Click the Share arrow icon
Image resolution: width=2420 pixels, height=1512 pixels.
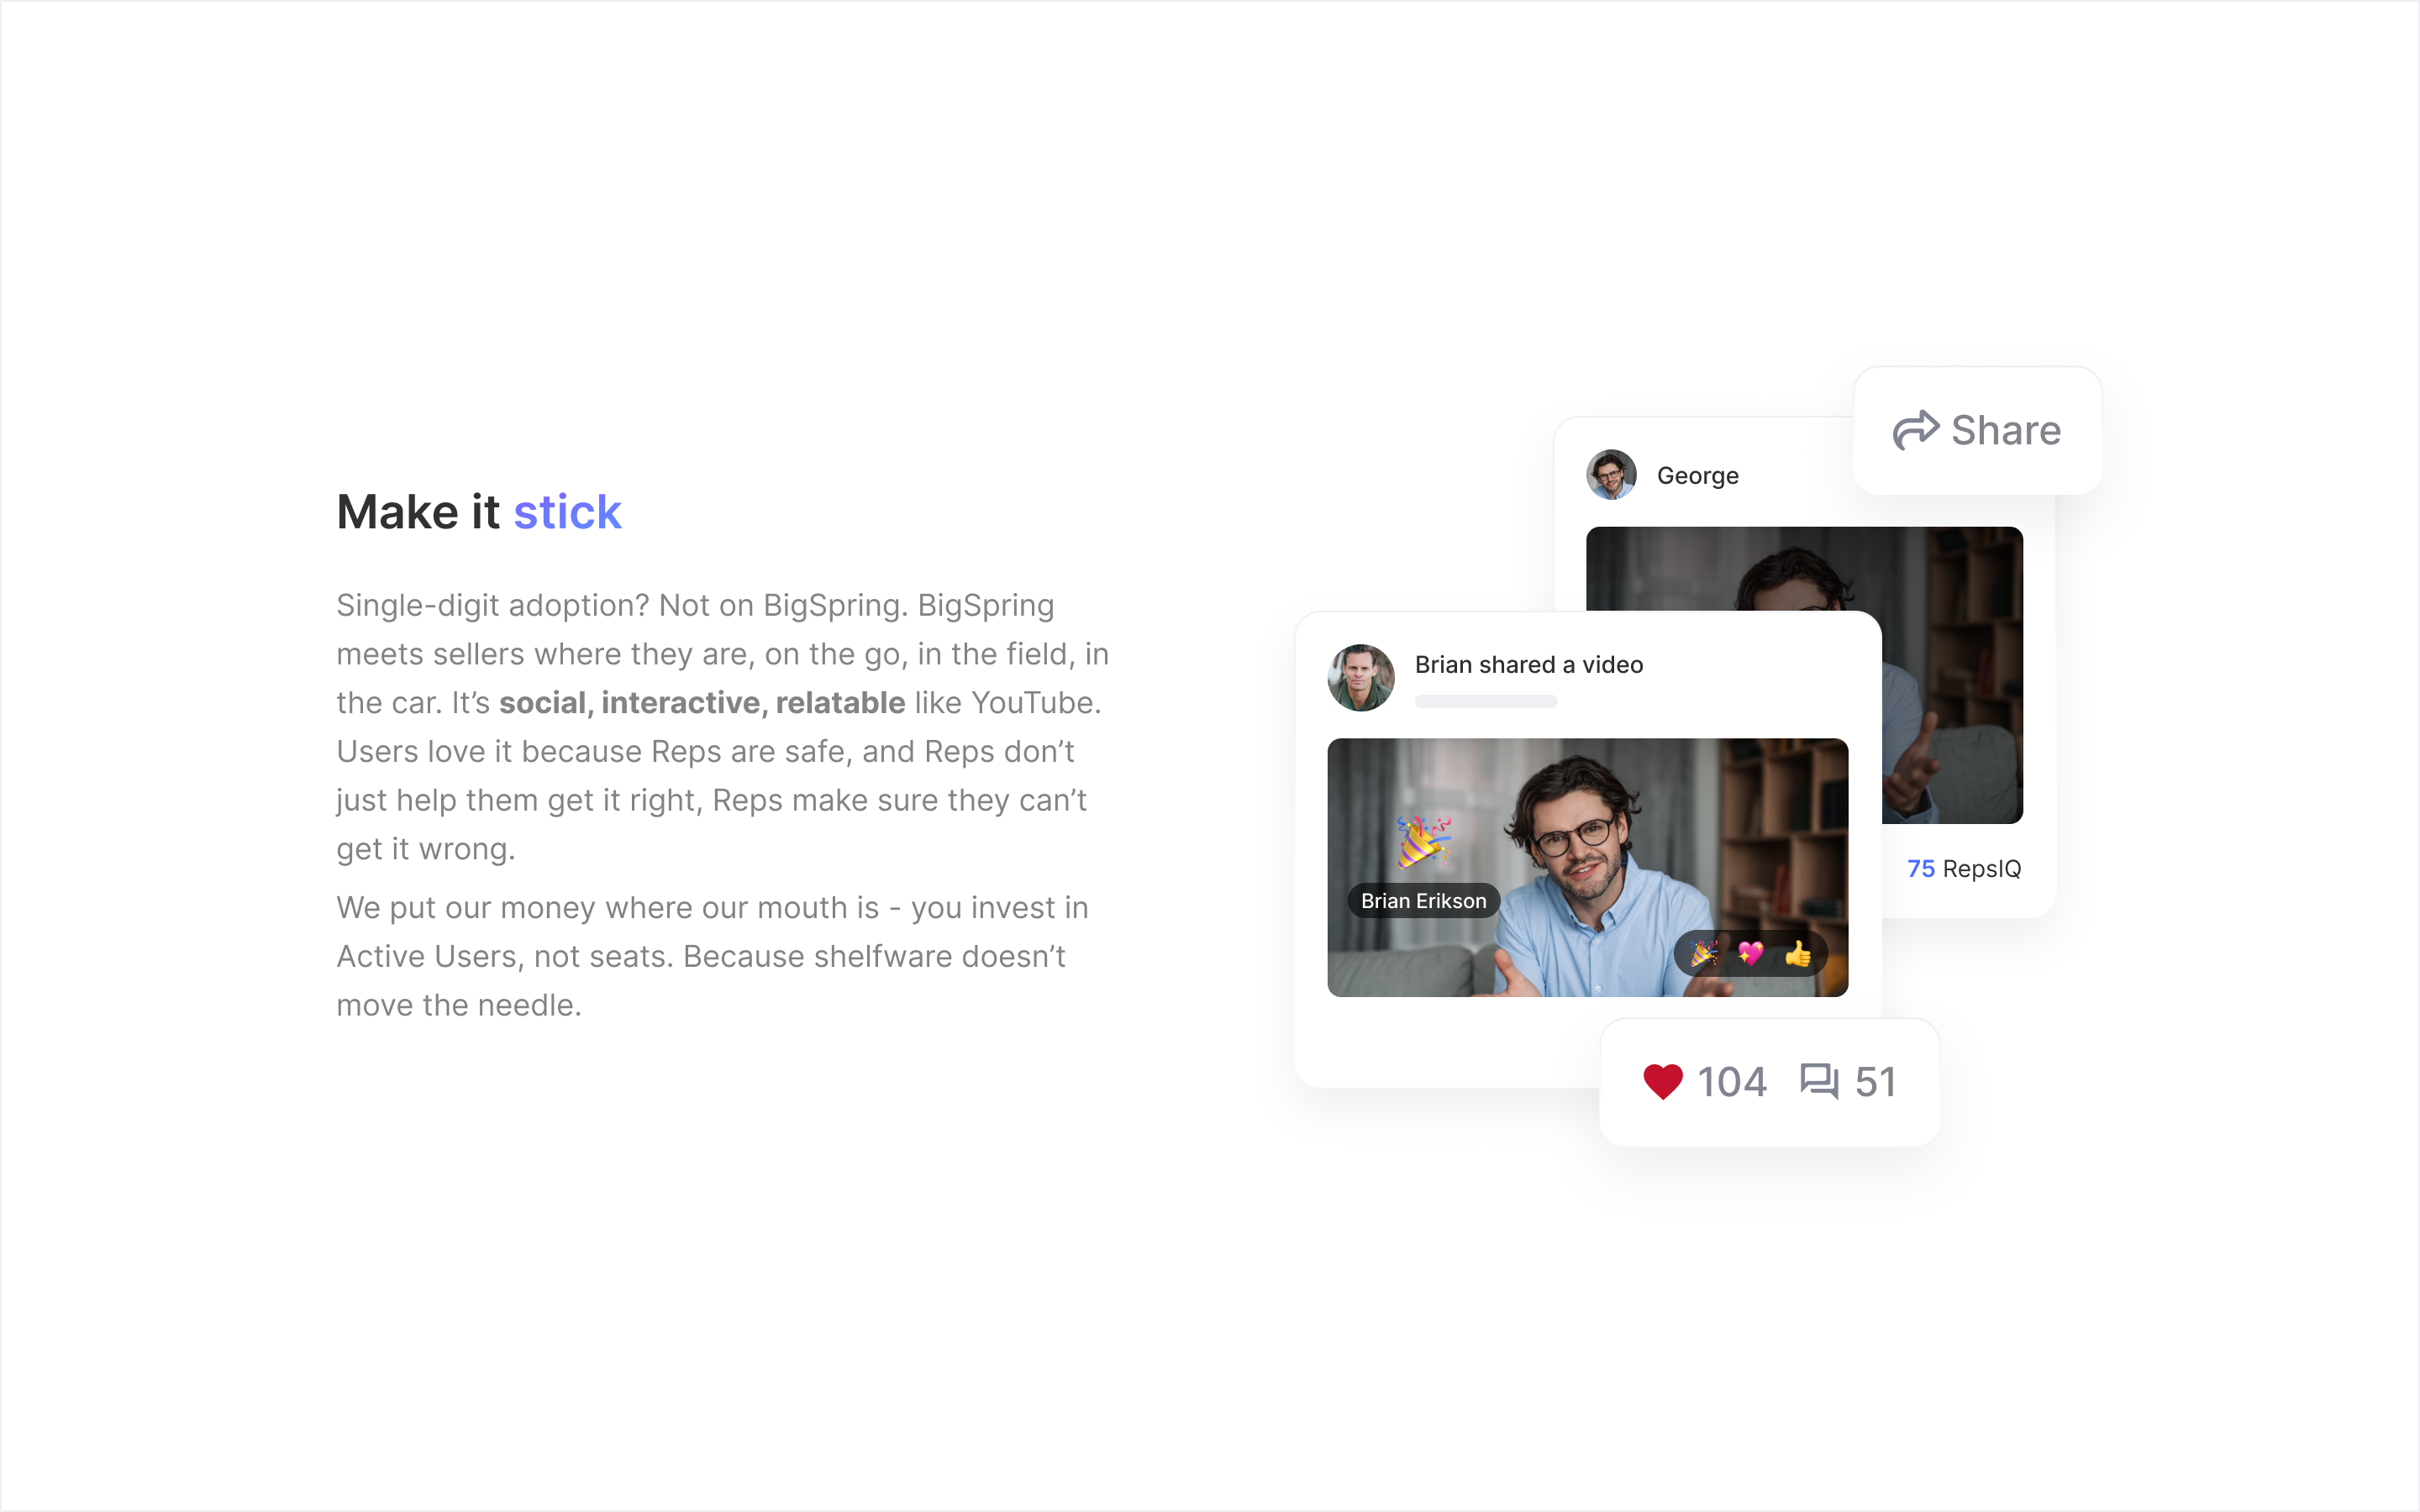point(1915,431)
